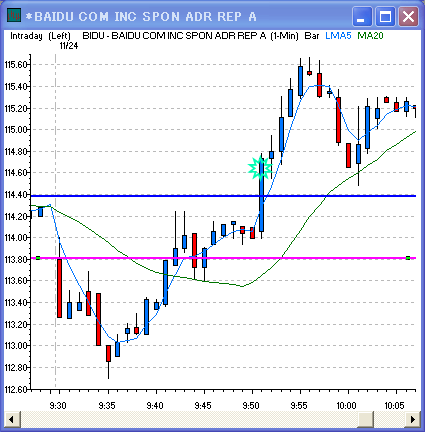This screenshot has height=432, width=425.
Task: Click the 9:50 time axis marker
Action: coord(251,406)
